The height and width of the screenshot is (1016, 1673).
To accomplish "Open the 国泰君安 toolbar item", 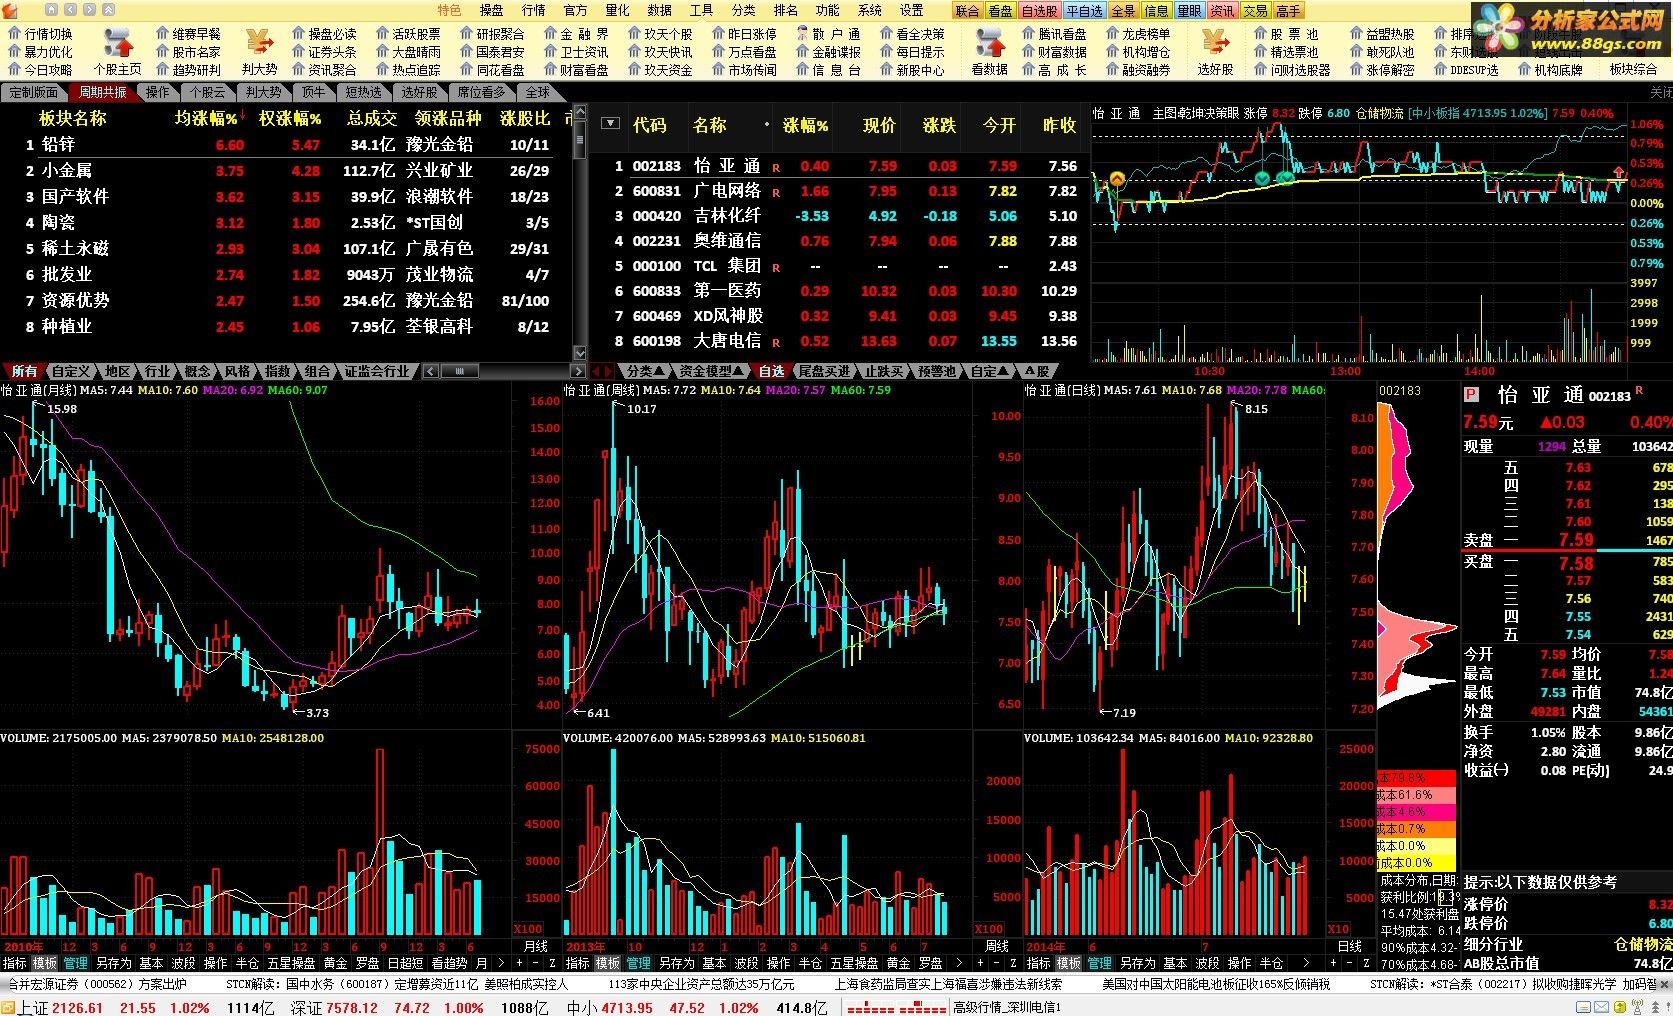I will coord(491,52).
